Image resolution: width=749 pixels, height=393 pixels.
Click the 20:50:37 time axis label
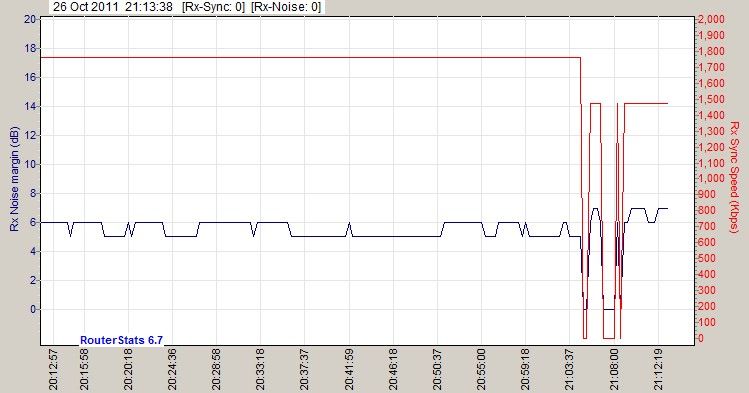[x=437, y=370]
